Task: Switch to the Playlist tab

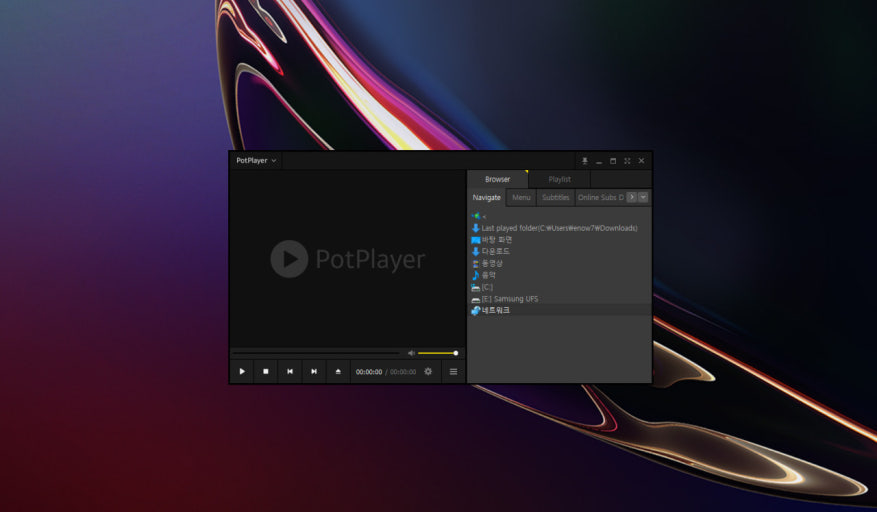Action: click(559, 180)
